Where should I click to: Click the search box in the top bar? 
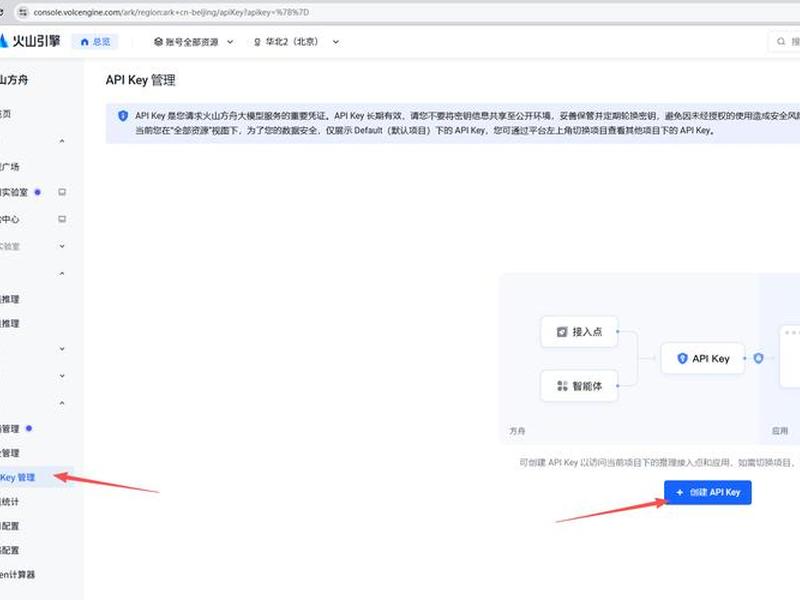[x=784, y=42]
